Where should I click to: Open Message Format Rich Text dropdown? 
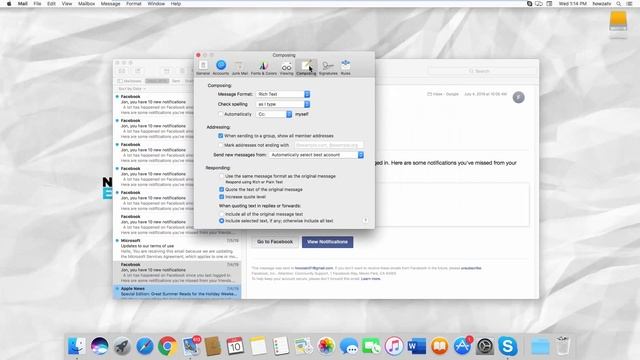click(x=283, y=94)
